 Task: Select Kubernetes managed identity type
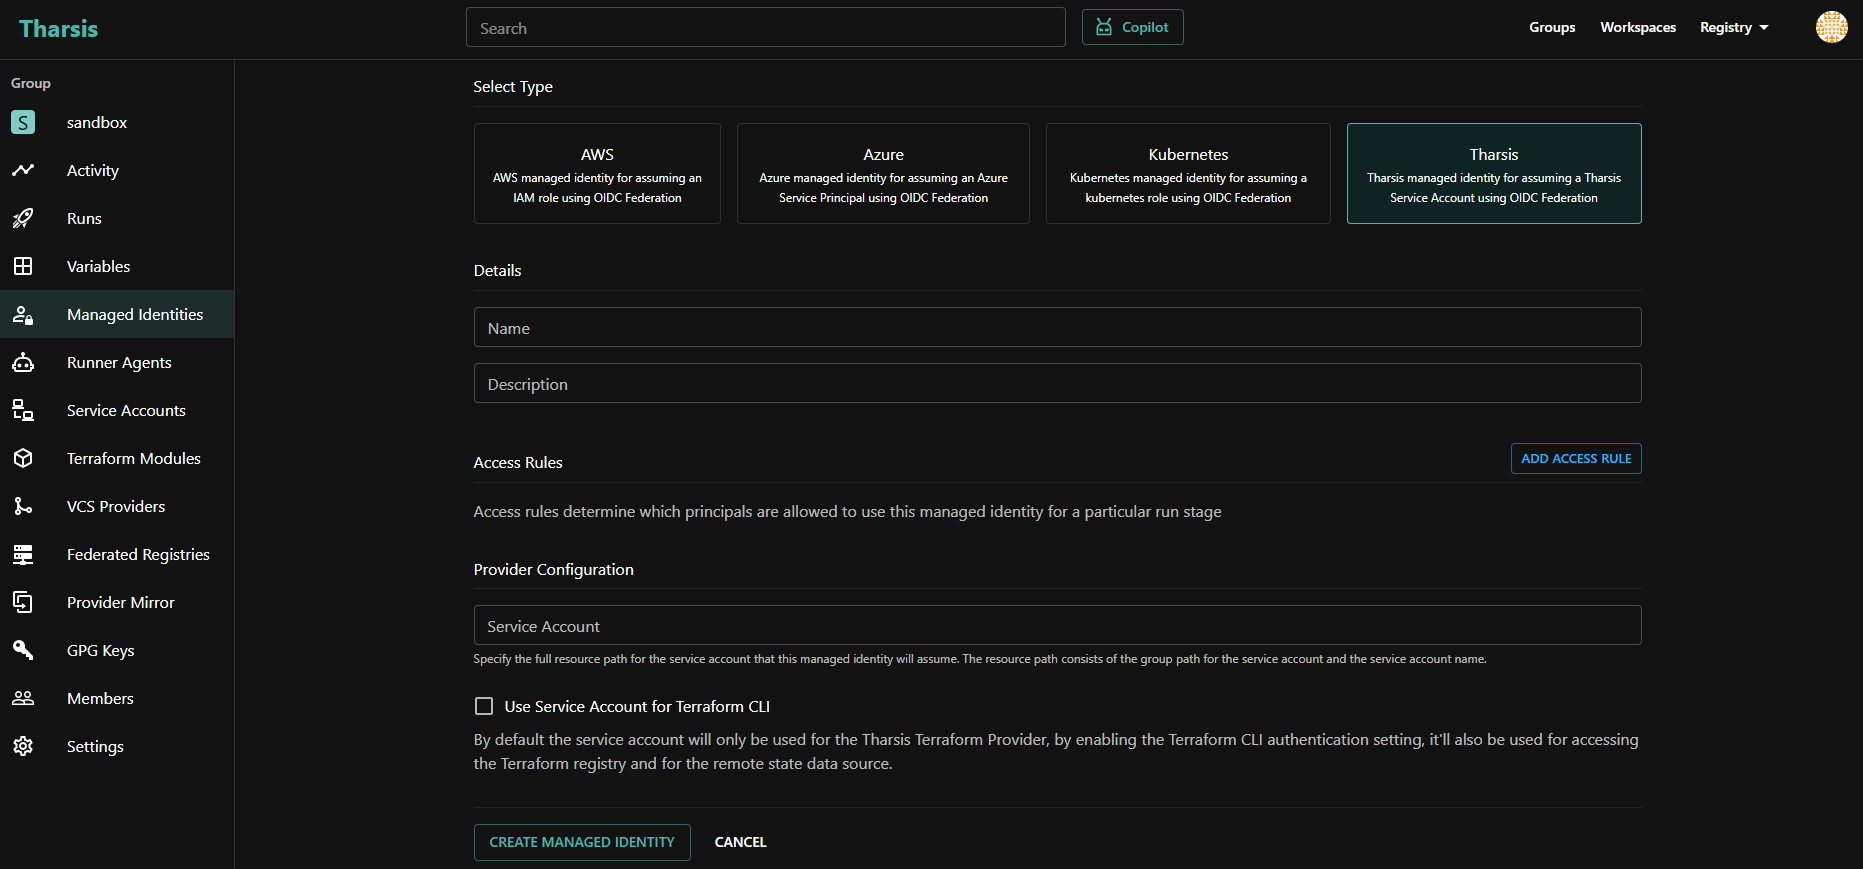point(1188,173)
